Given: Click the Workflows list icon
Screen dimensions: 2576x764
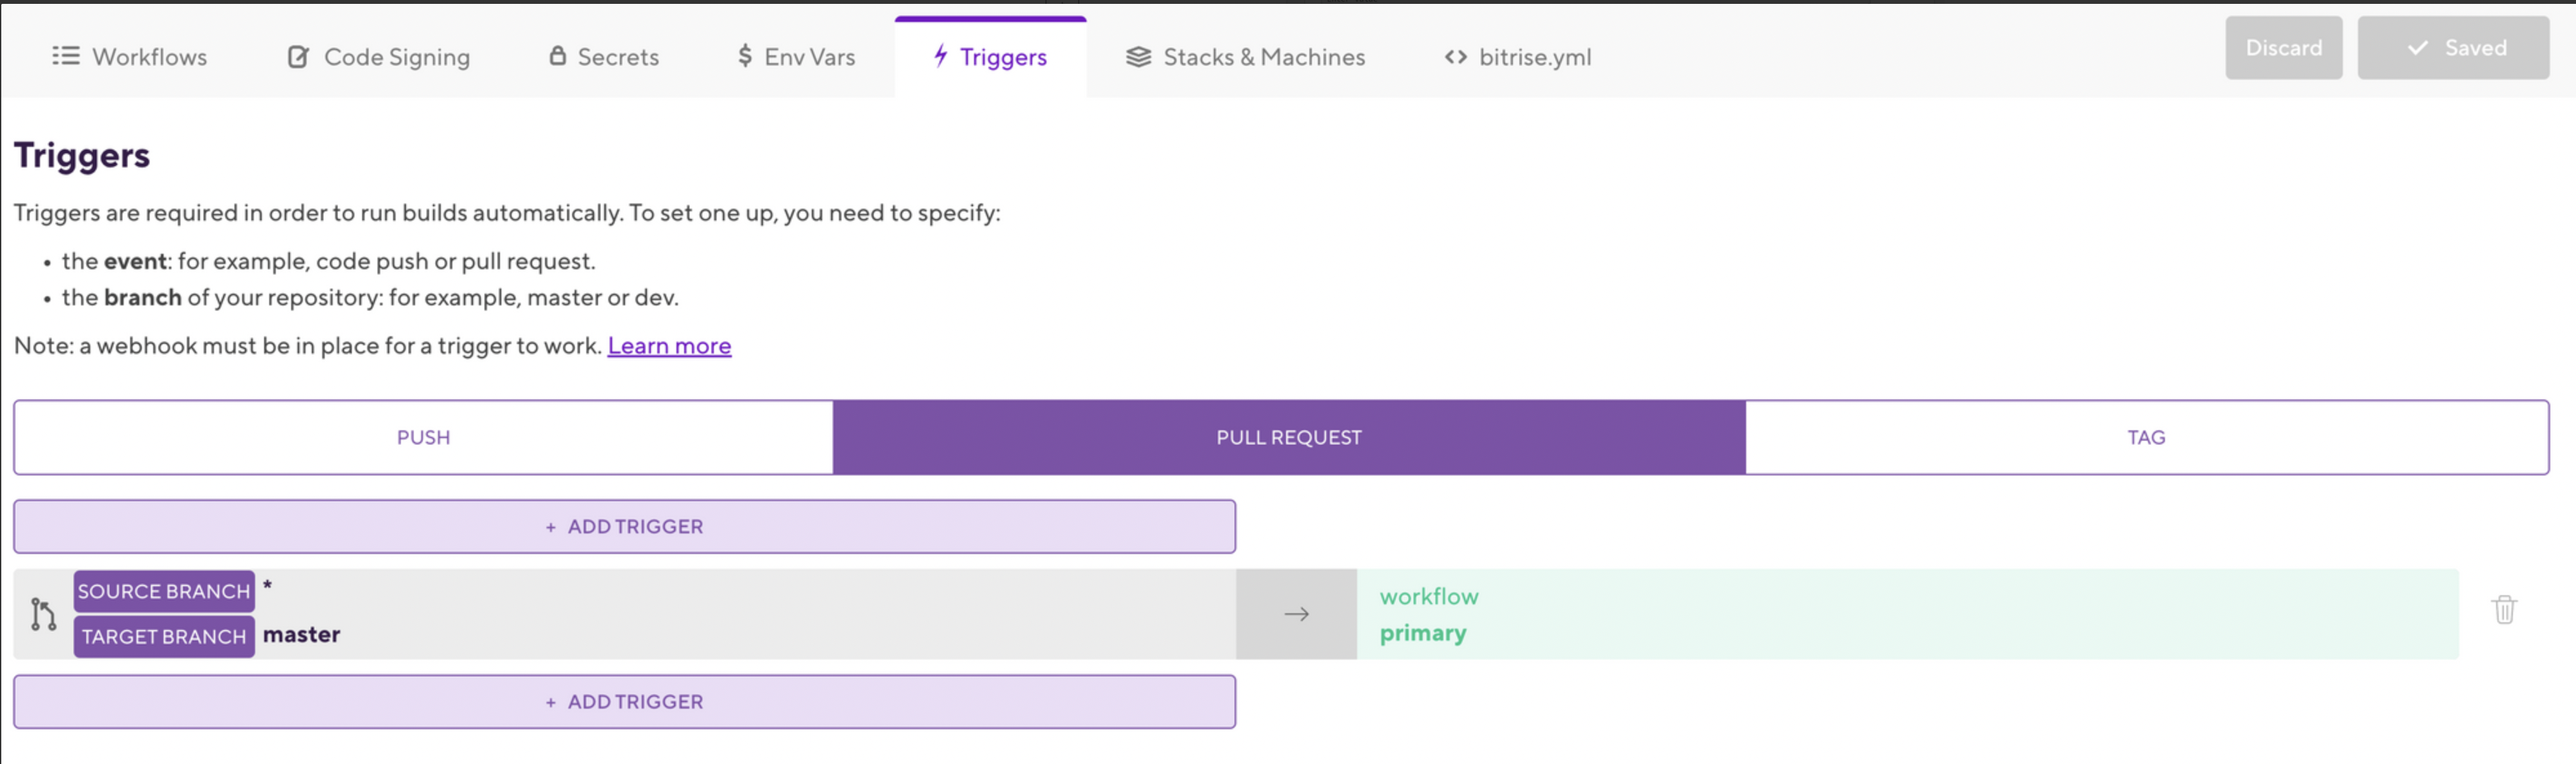Looking at the screenshot, I should pyautogui.click(x=65, y=56).
